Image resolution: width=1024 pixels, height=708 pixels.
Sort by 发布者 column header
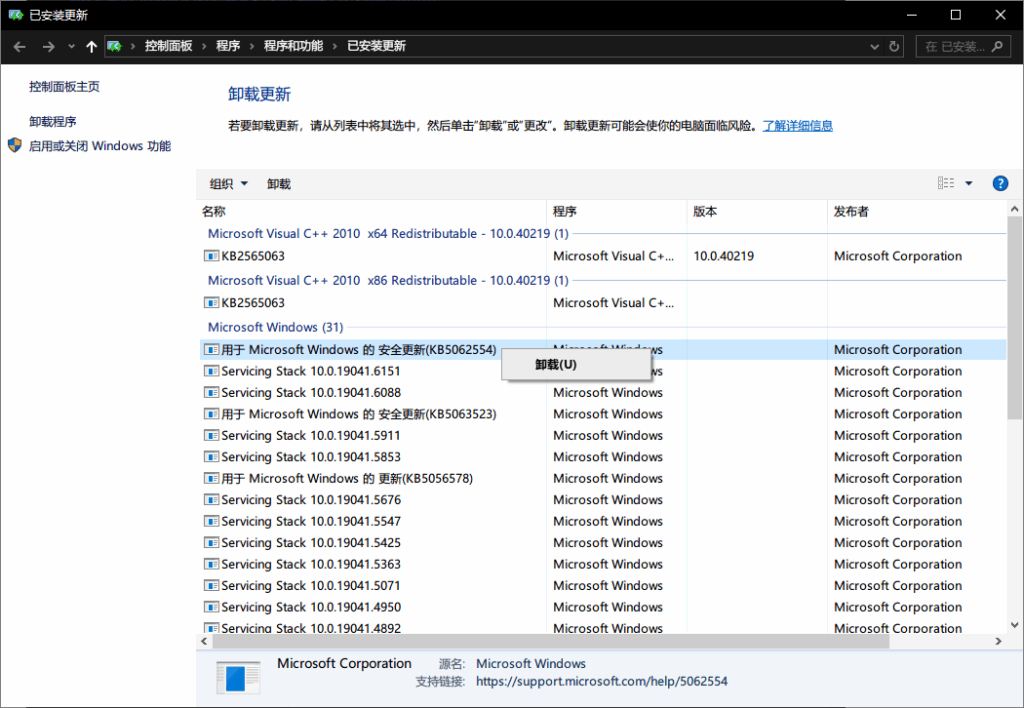[917, 212]
